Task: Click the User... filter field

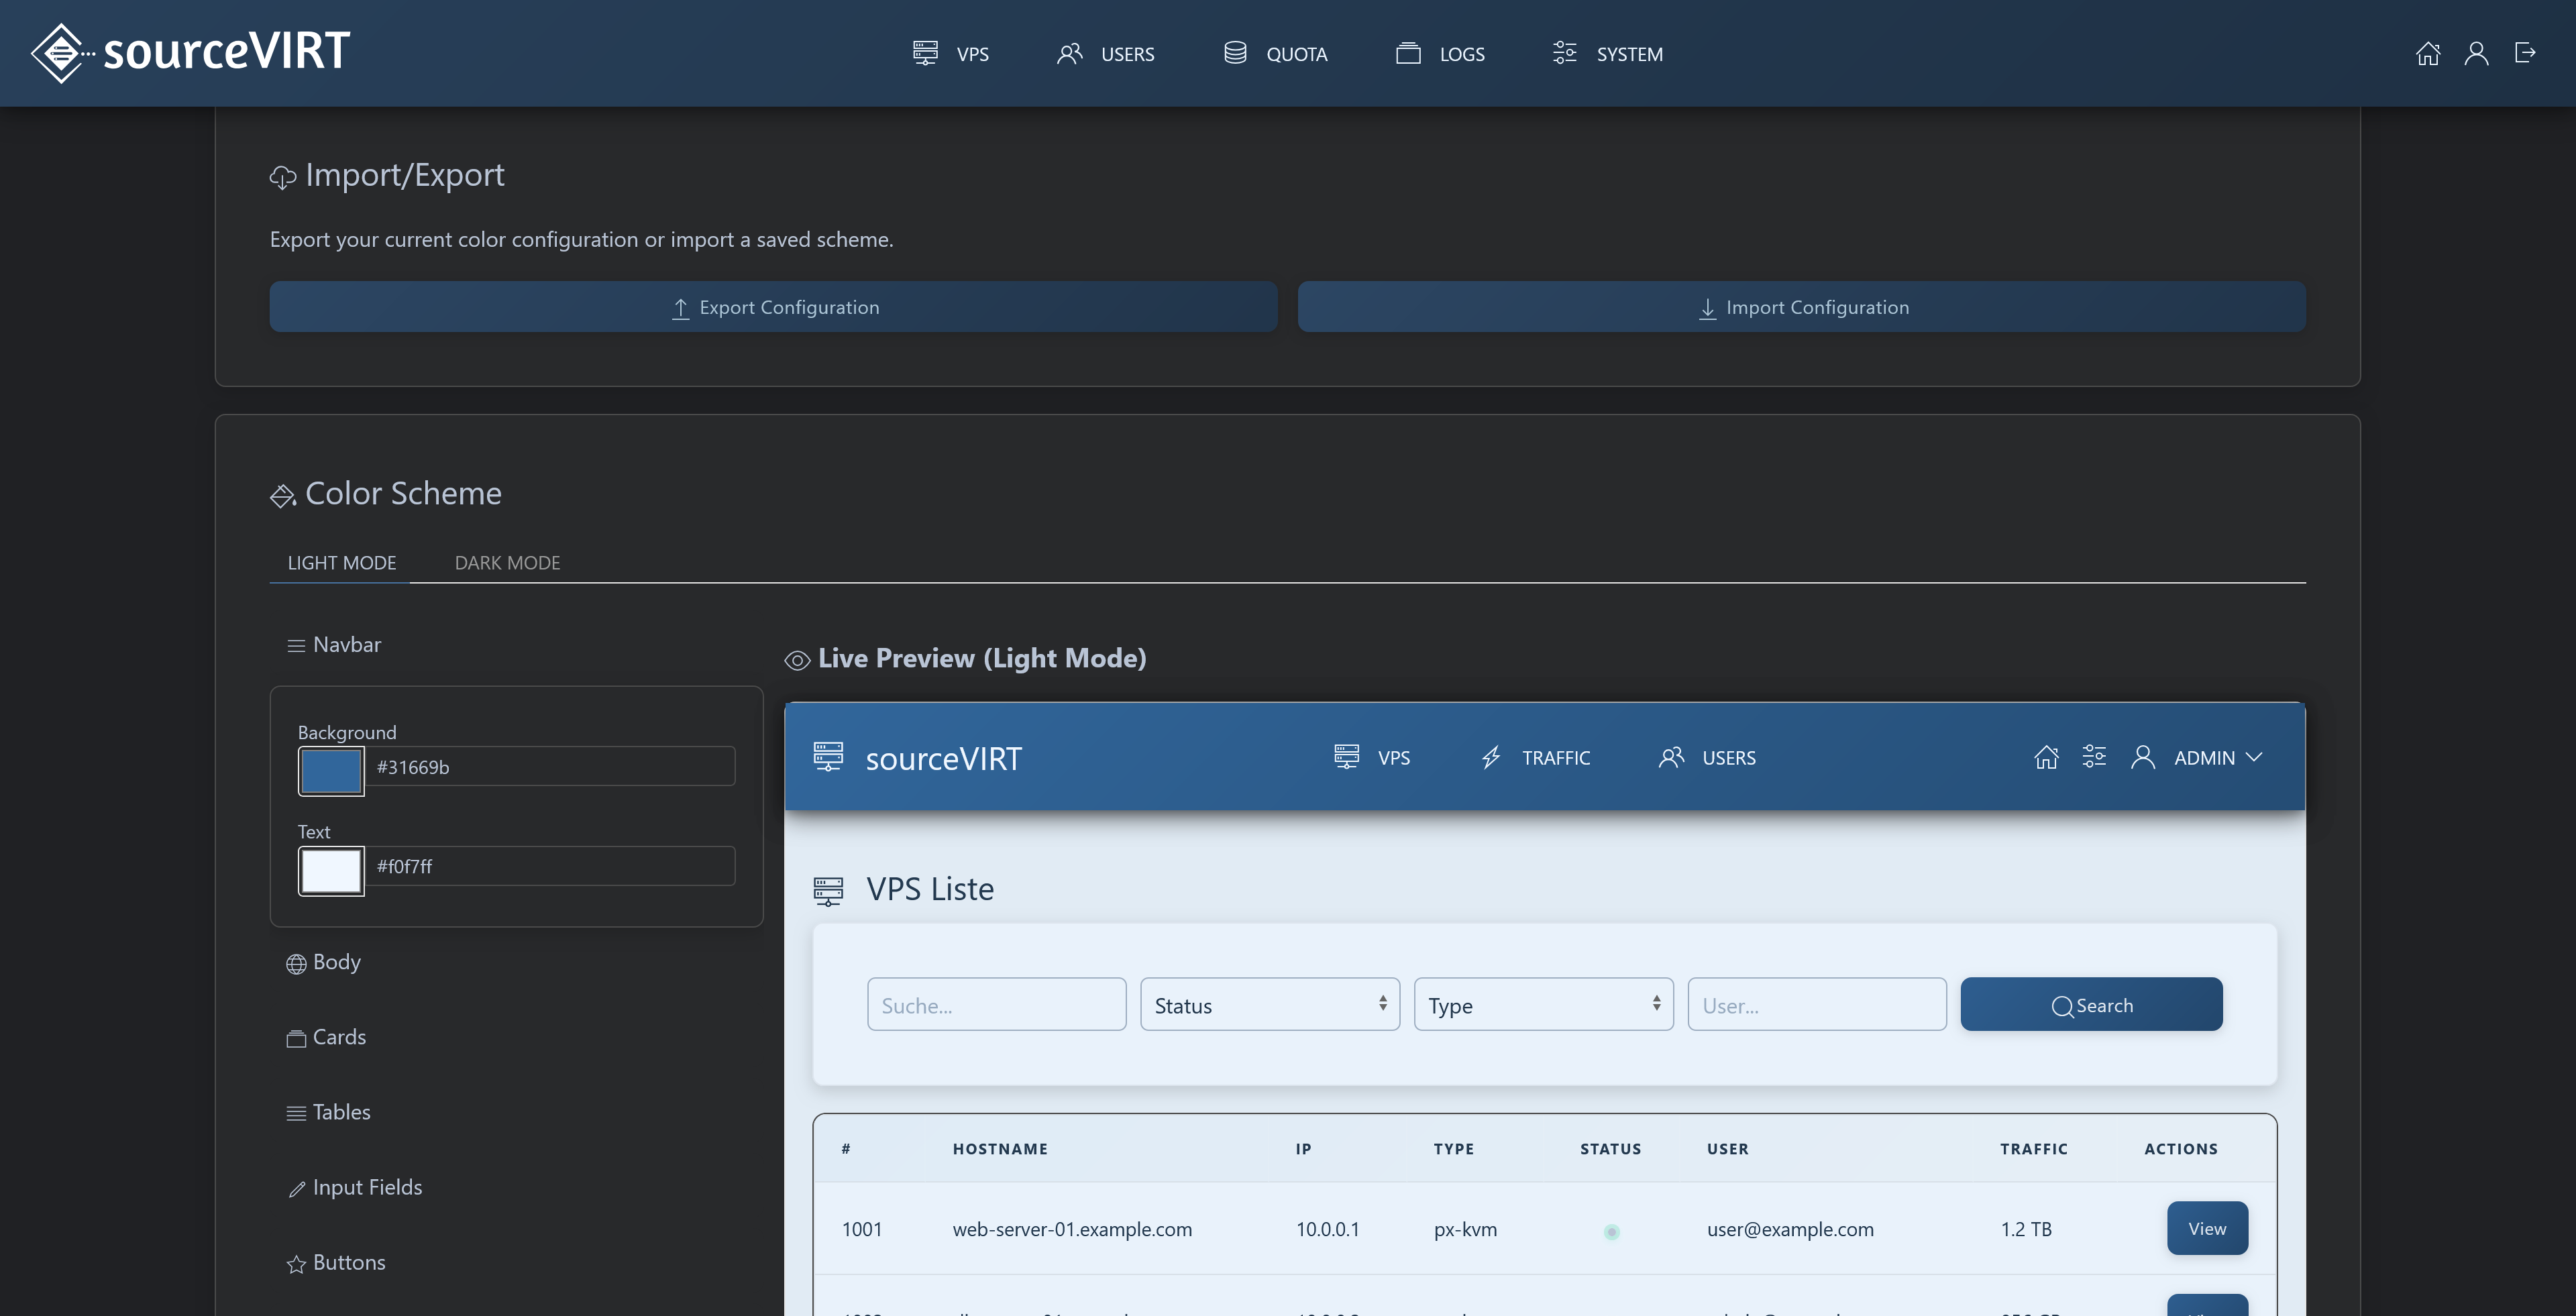Action: 1817,1005
